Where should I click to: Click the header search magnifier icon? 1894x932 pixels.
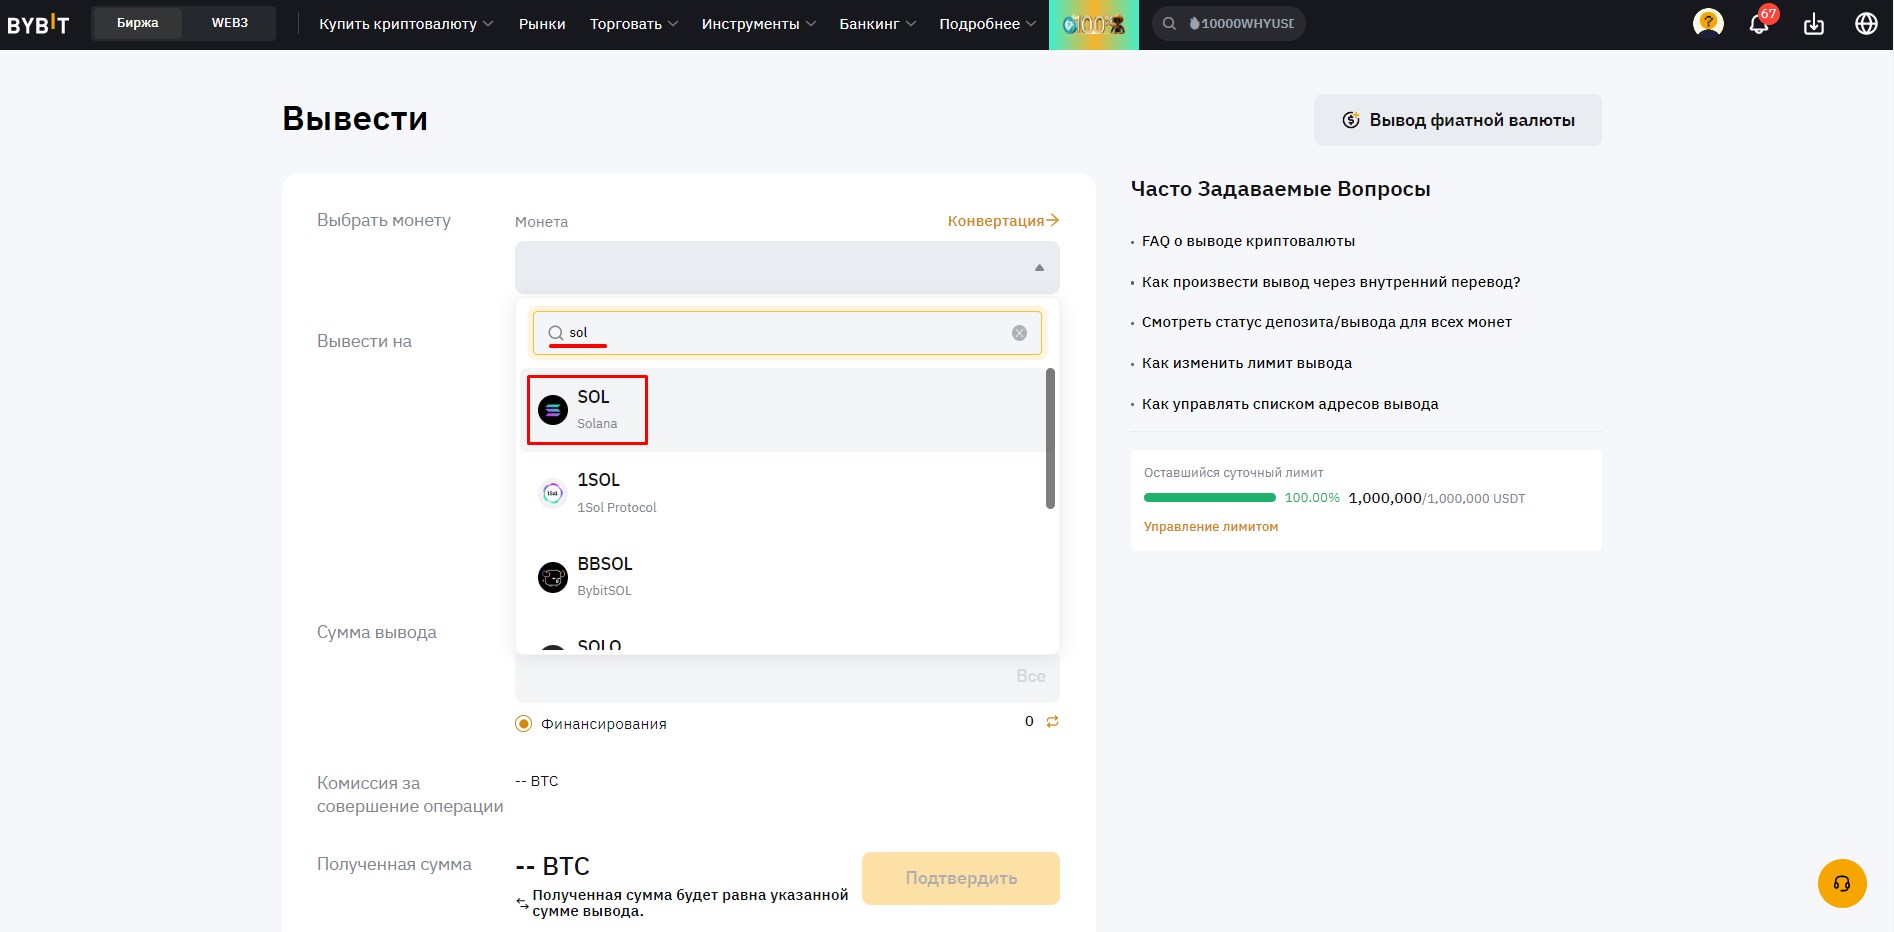[x=1169, y=23]
